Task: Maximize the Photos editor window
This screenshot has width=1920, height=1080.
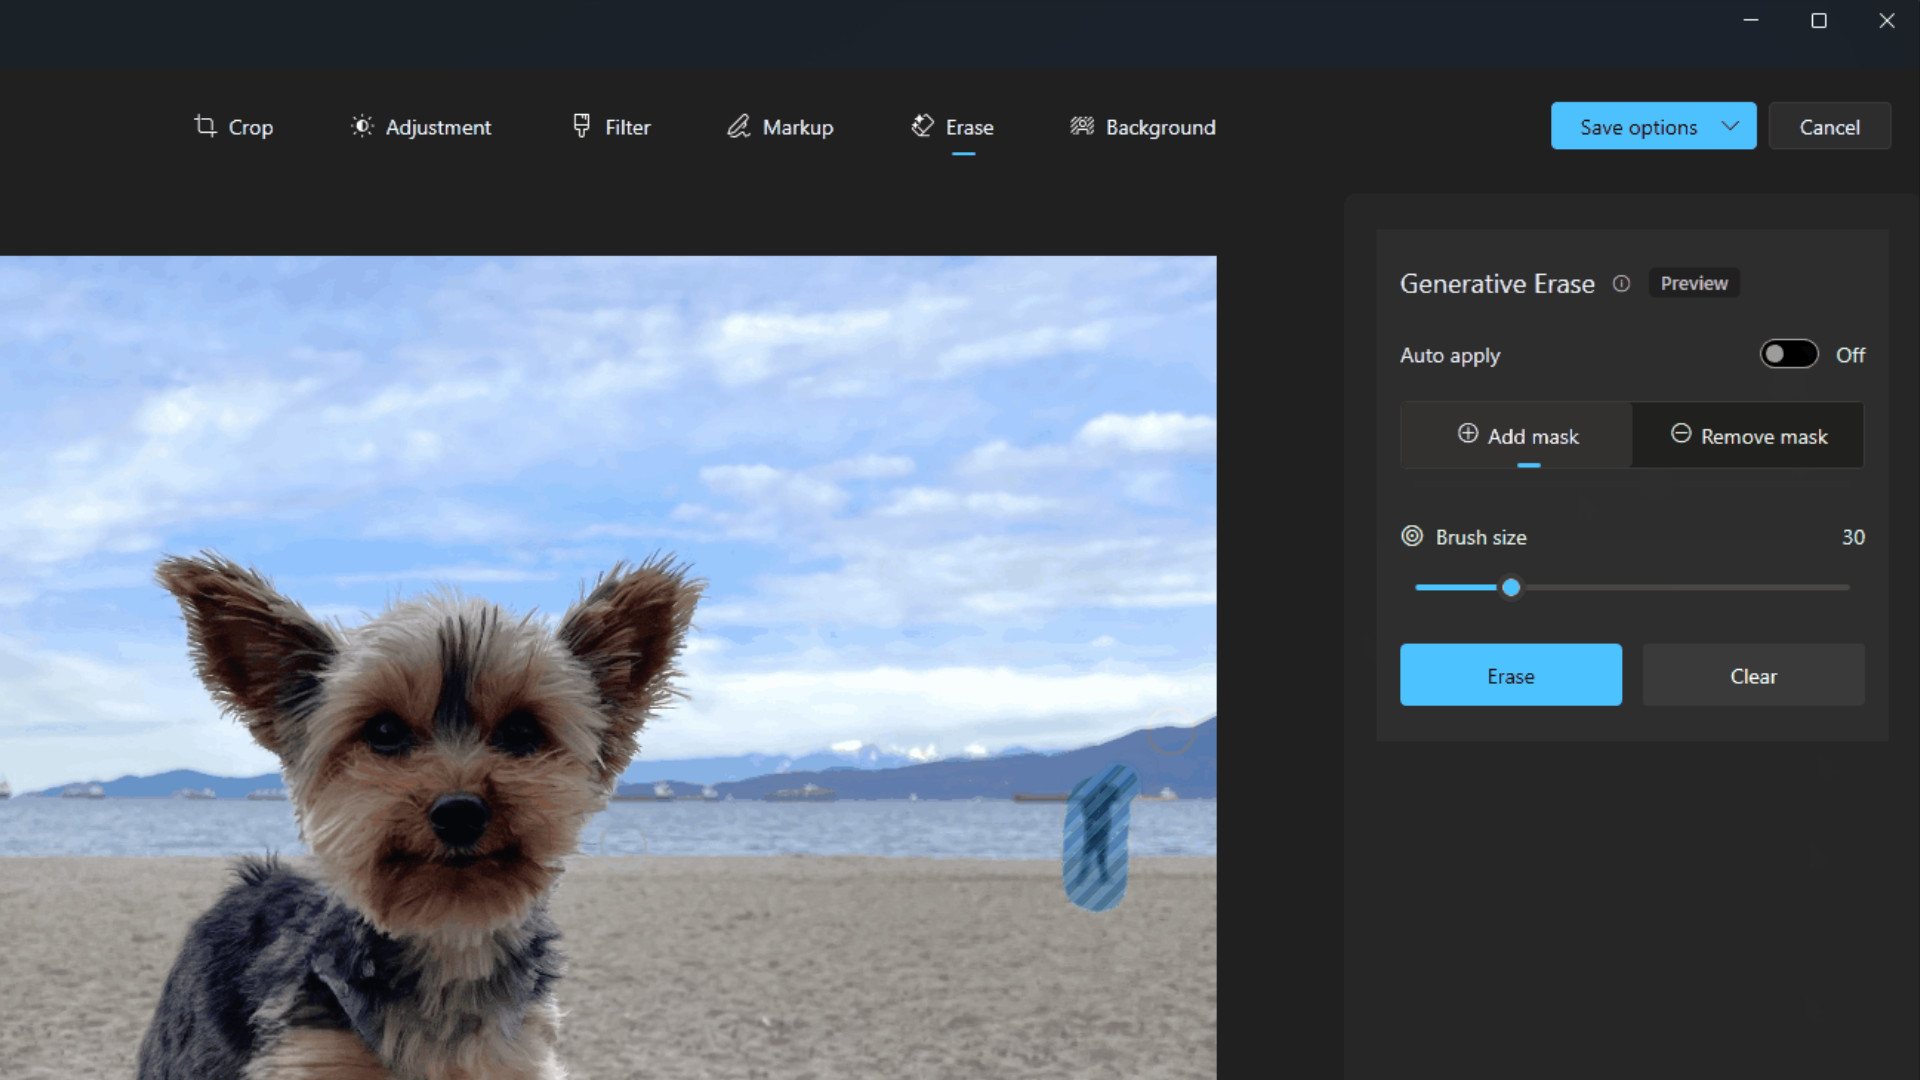Action: coord(1818,21)
